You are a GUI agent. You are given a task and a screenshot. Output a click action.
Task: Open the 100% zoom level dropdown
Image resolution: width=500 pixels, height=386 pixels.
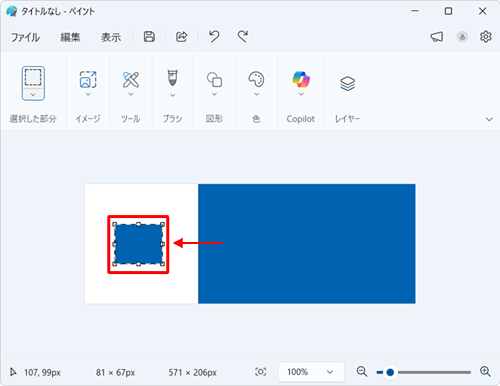(x=311, y=372)
